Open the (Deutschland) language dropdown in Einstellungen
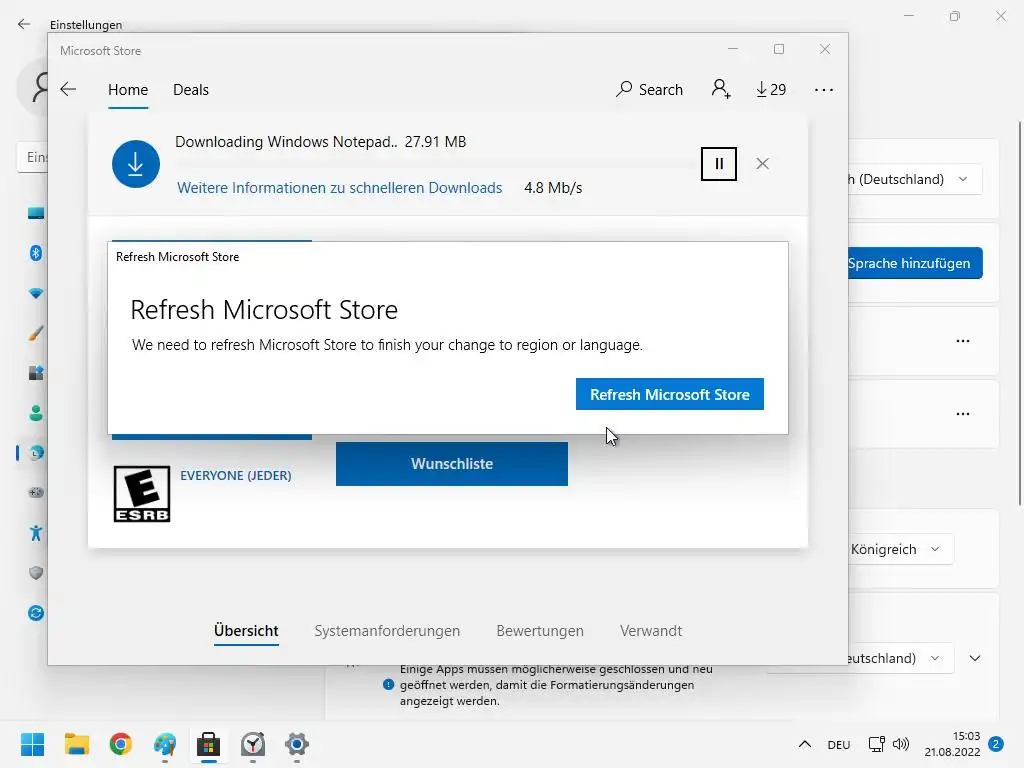This screenshot has height=768, width=1024. point(915,179)
